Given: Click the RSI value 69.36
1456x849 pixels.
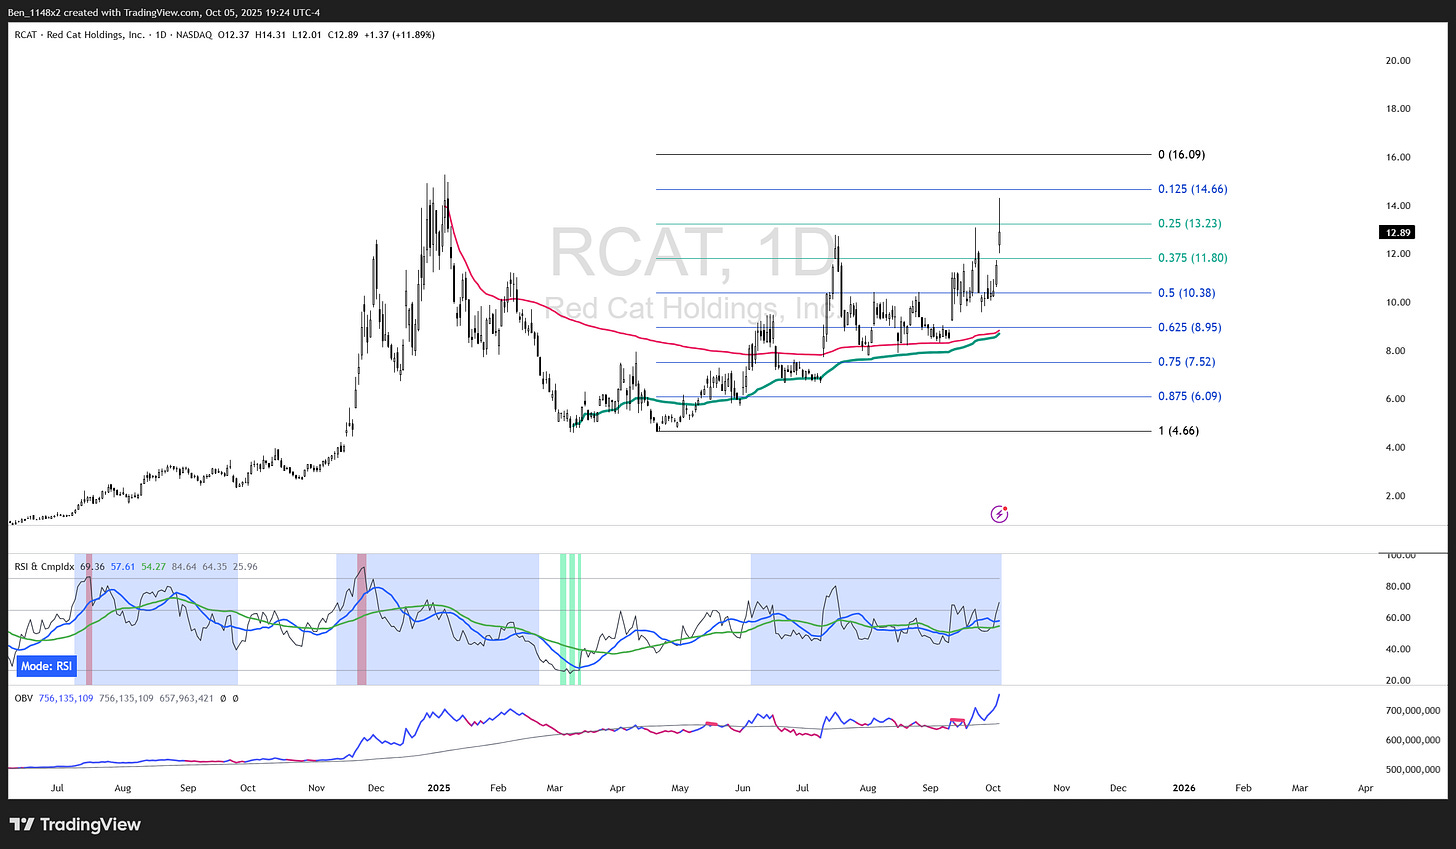Looking at the screenshot, I should (92, 567).
